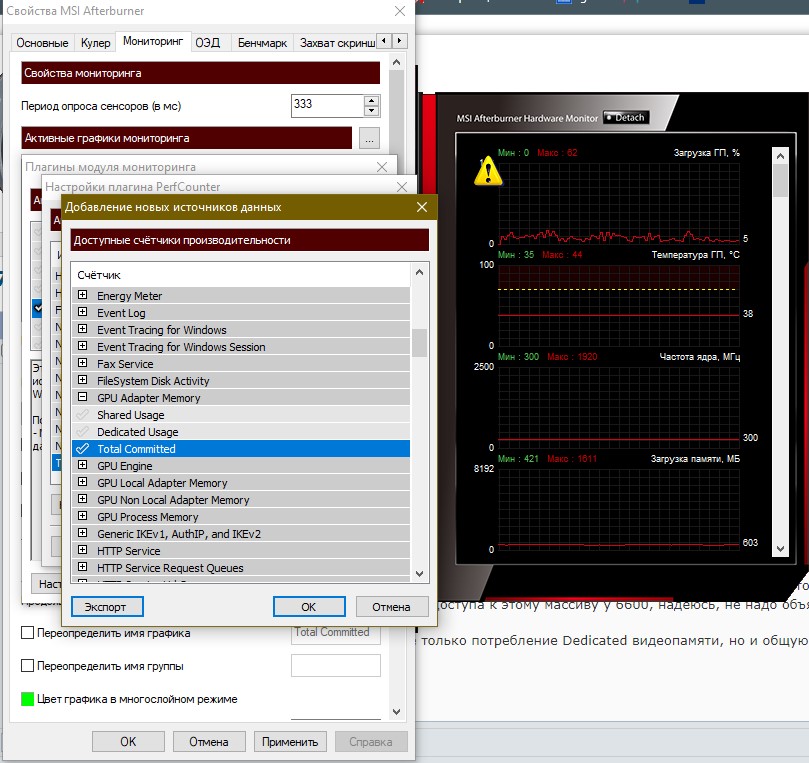The width and height of the screenshot is (809, 763).
Task: Expand FileSystem Disk Activity group
Action: (82, 380)
